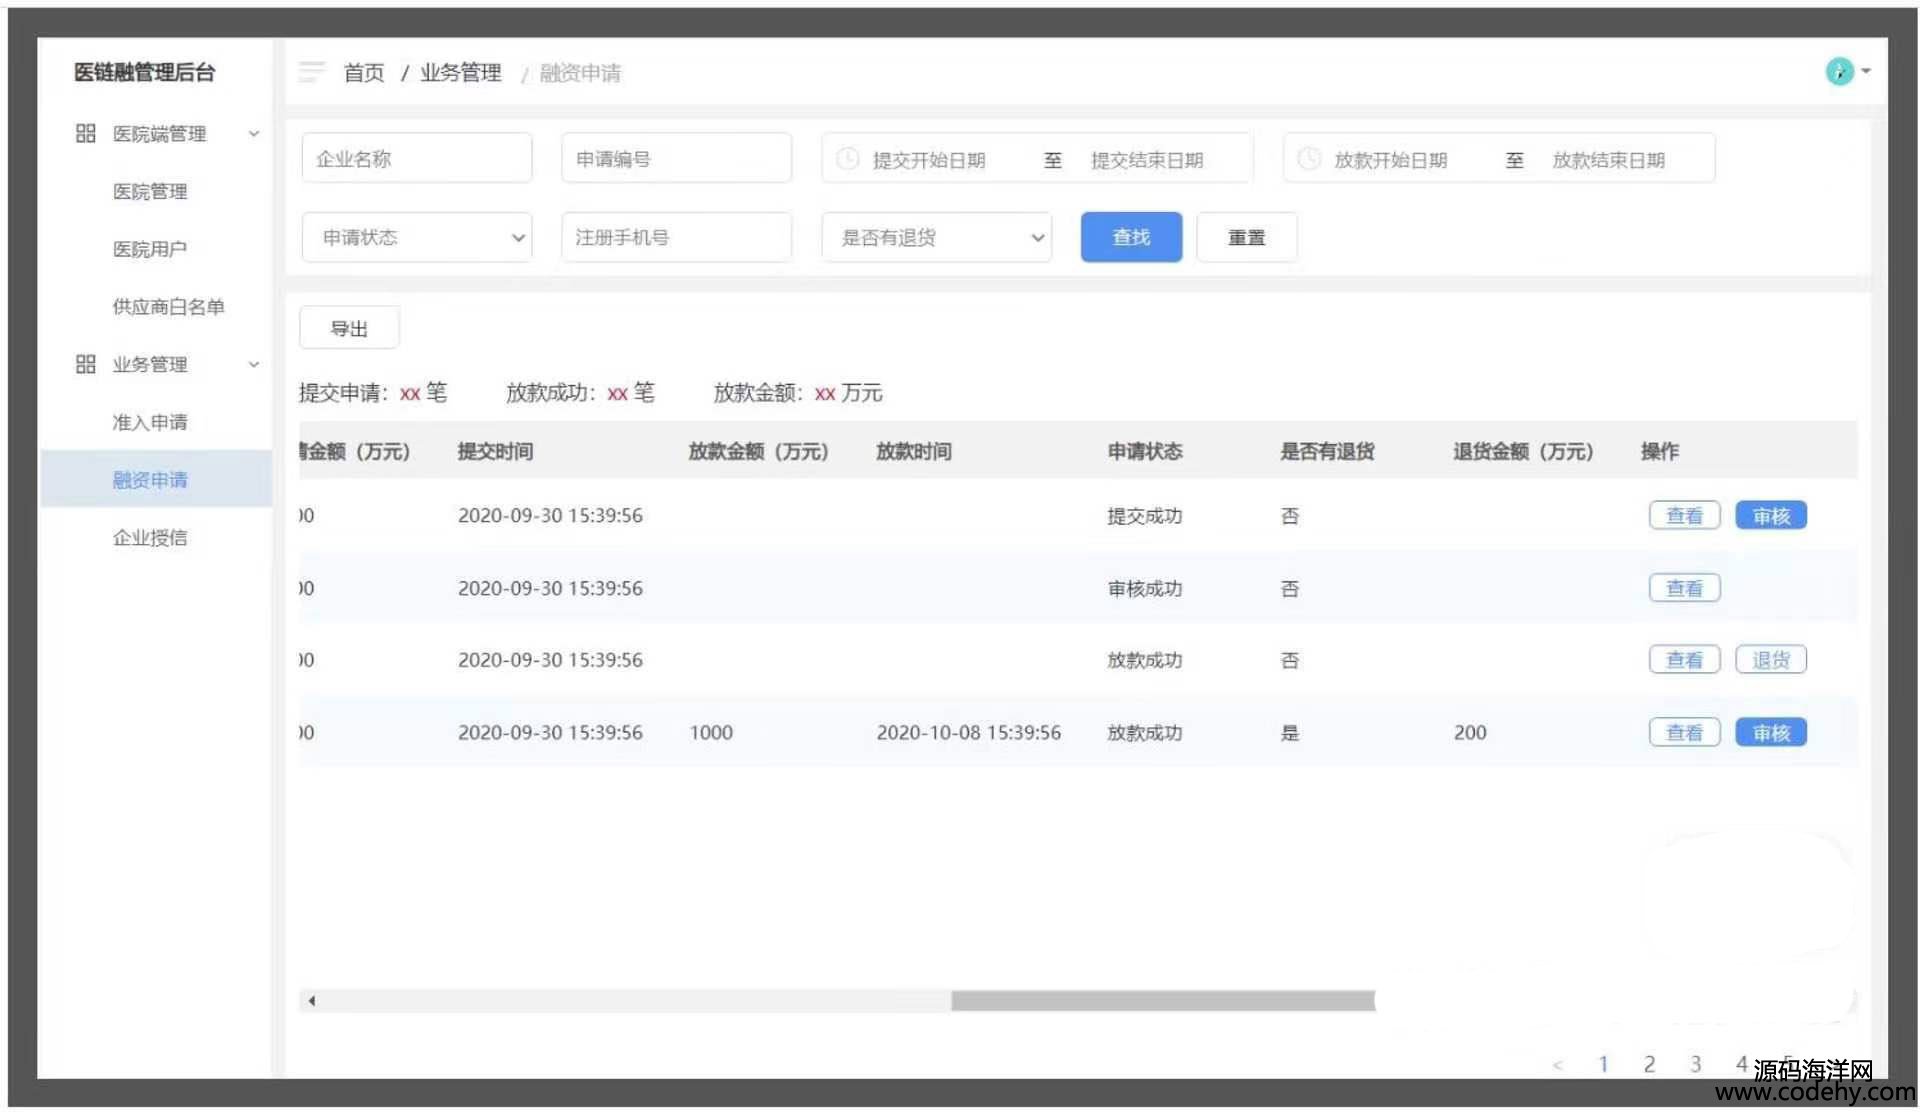Click the 2020-10-08 15:39:56 放款时间 cell
This screenshot has width=1920, height=1112.
(969, 733)
